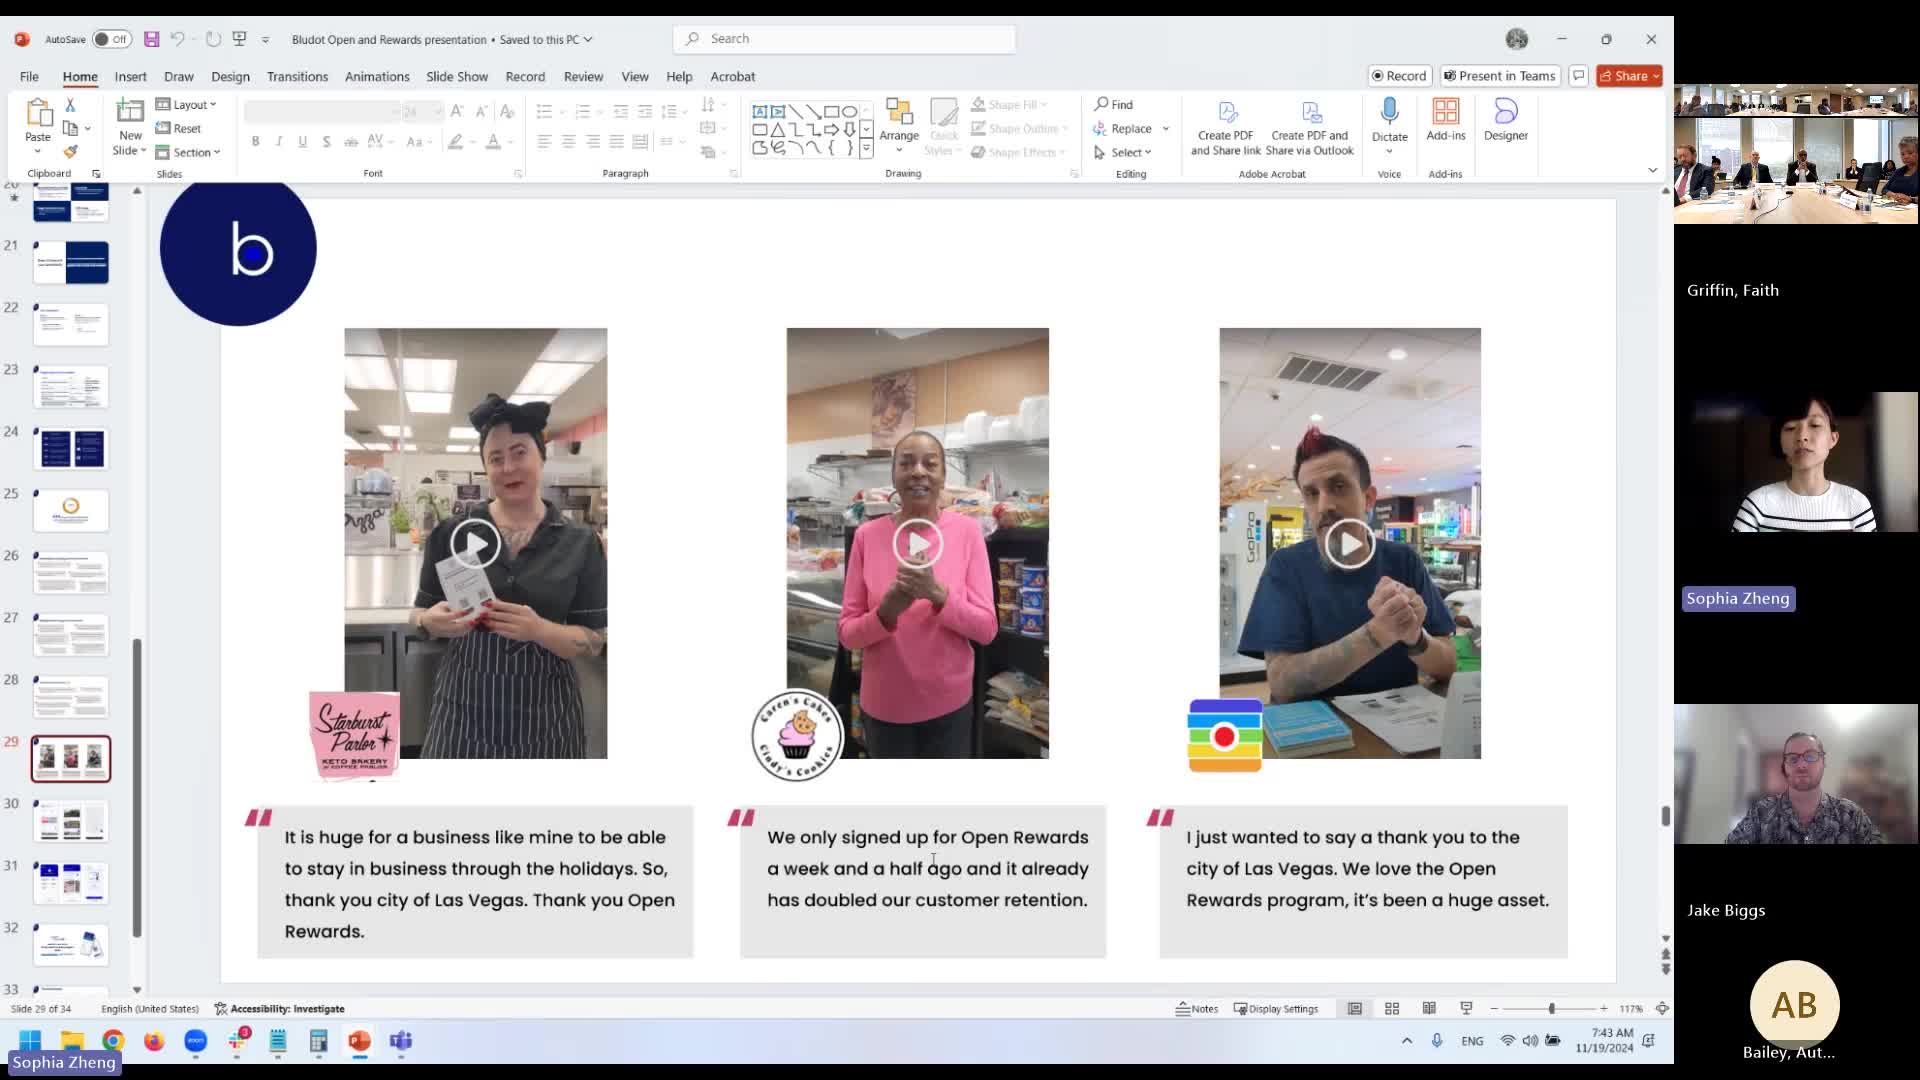
Task: Click Create PDF and Share link
Action: click(x=1225, y=127)
